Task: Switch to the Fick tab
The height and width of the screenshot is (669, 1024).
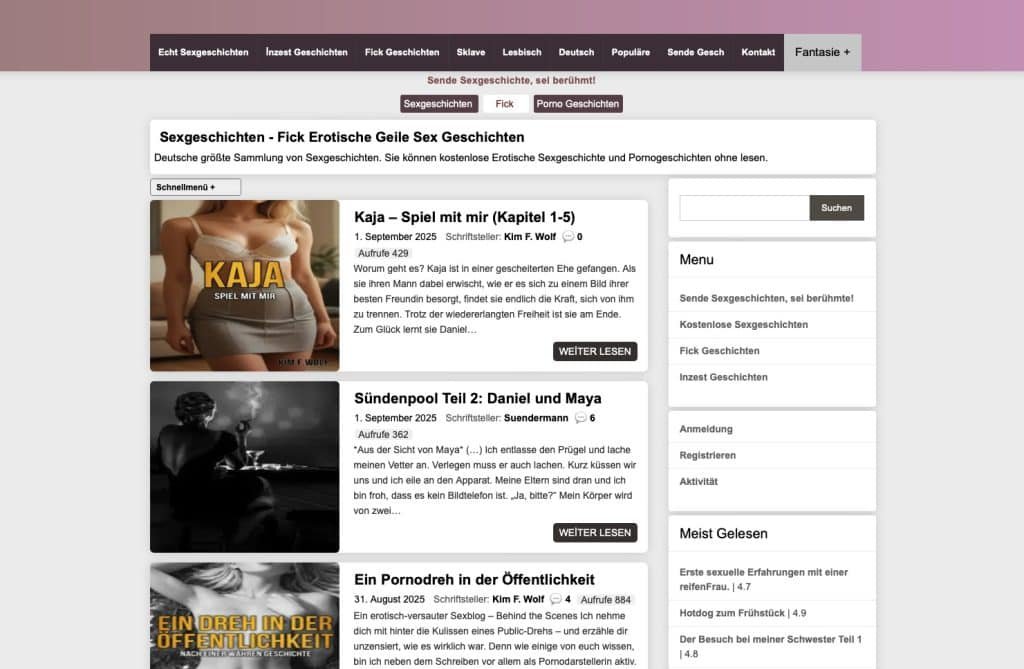Action: (x=505, y=103)
